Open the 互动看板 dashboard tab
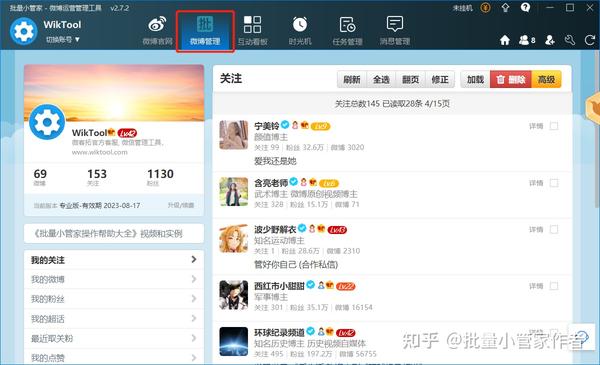 point(252,31)
